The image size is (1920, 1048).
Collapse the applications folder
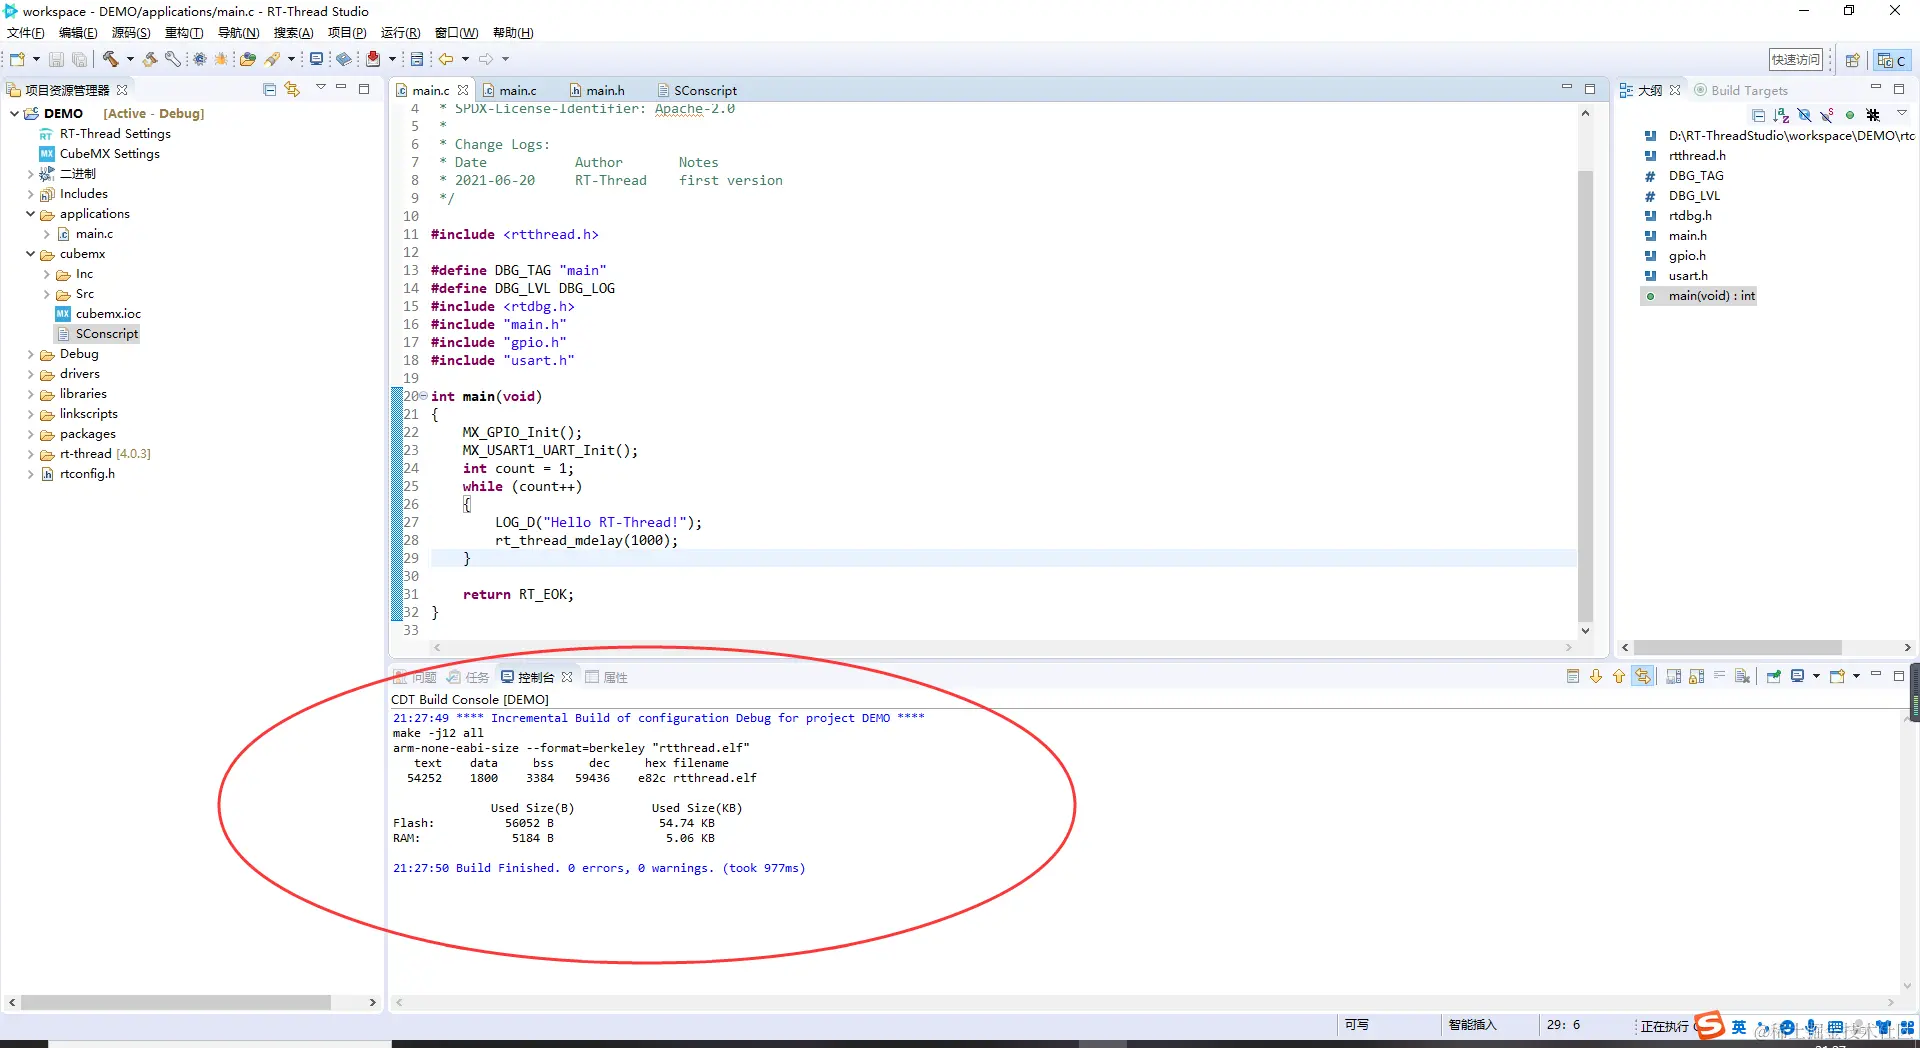coord(31,214)
